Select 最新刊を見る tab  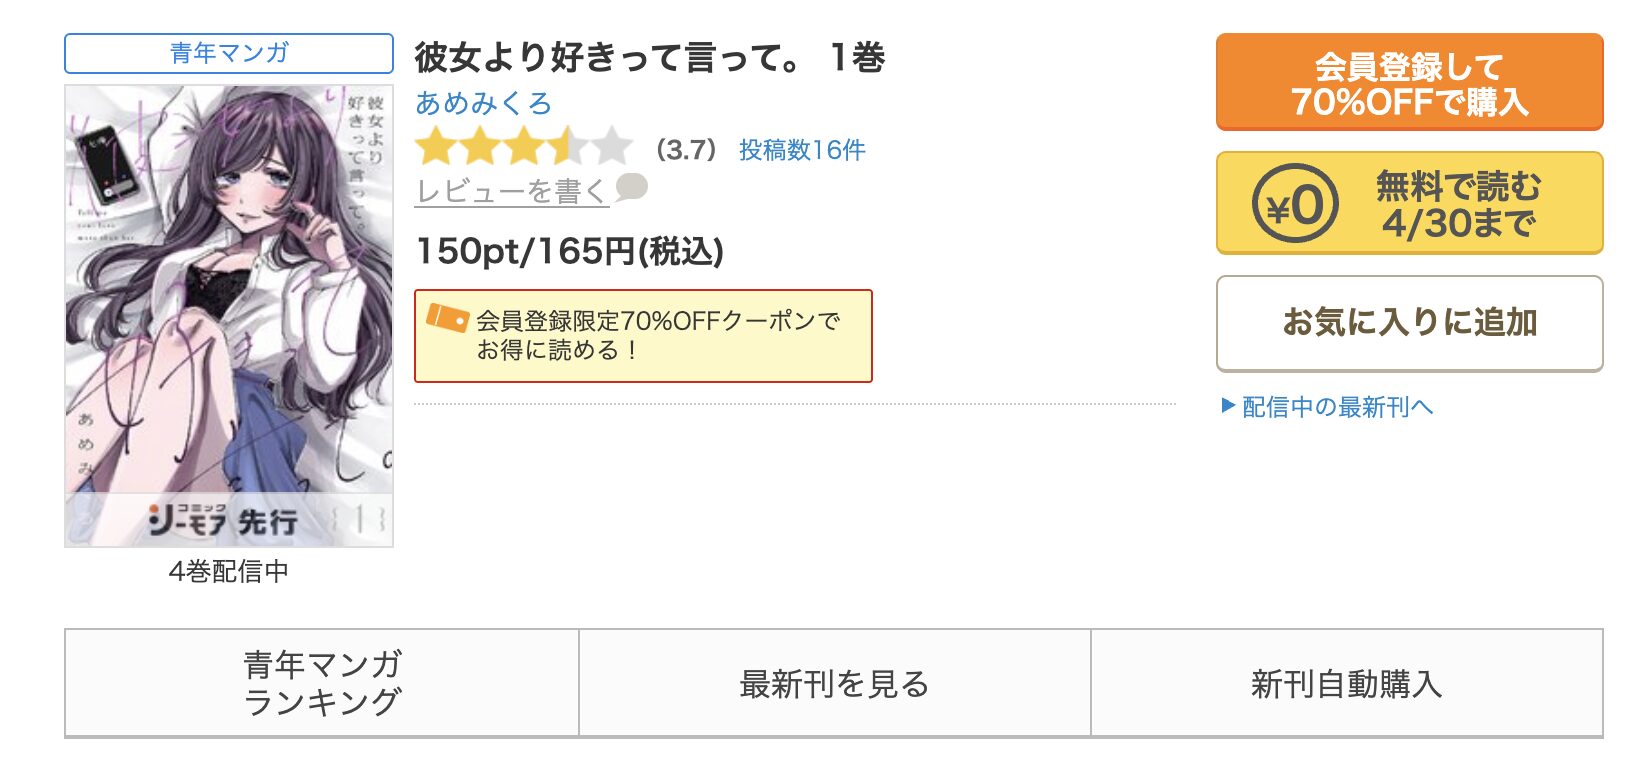tap(835, 683)
